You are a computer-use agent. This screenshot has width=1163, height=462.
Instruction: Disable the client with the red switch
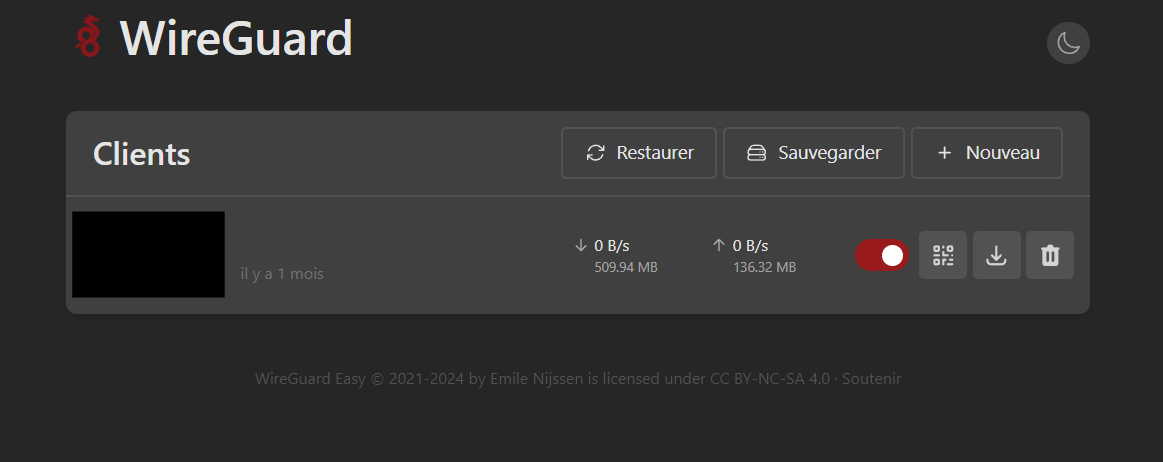point(881,255)
